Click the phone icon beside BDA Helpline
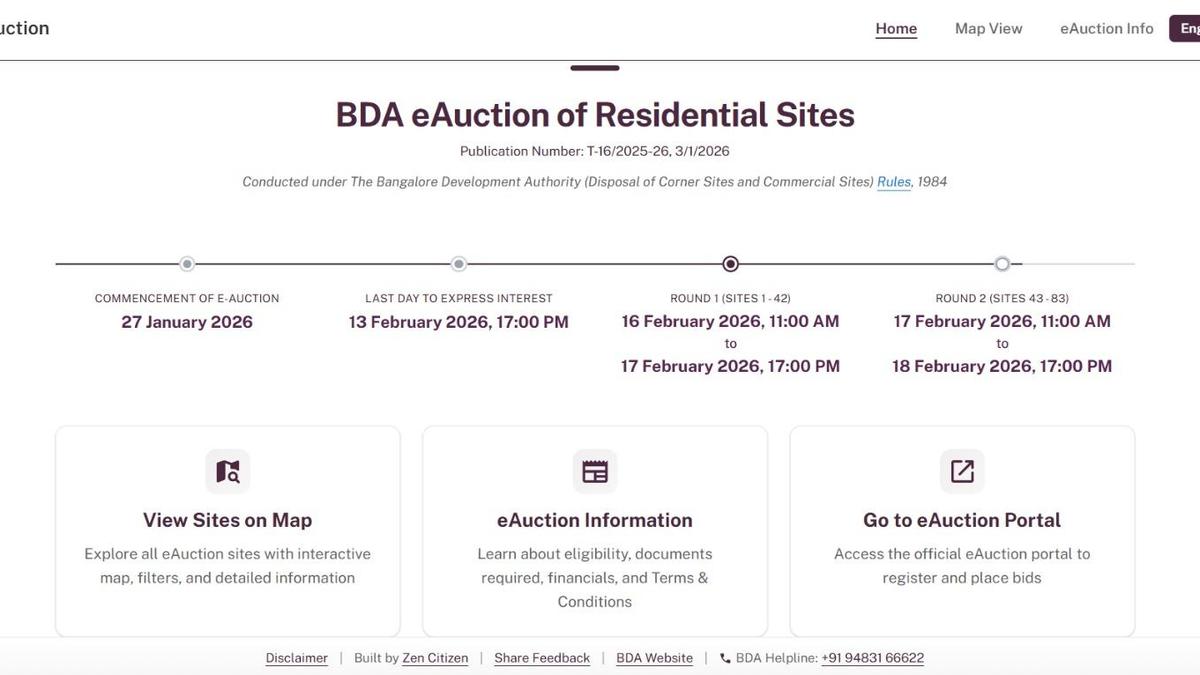1200x675 pixels. coord(725,658)
